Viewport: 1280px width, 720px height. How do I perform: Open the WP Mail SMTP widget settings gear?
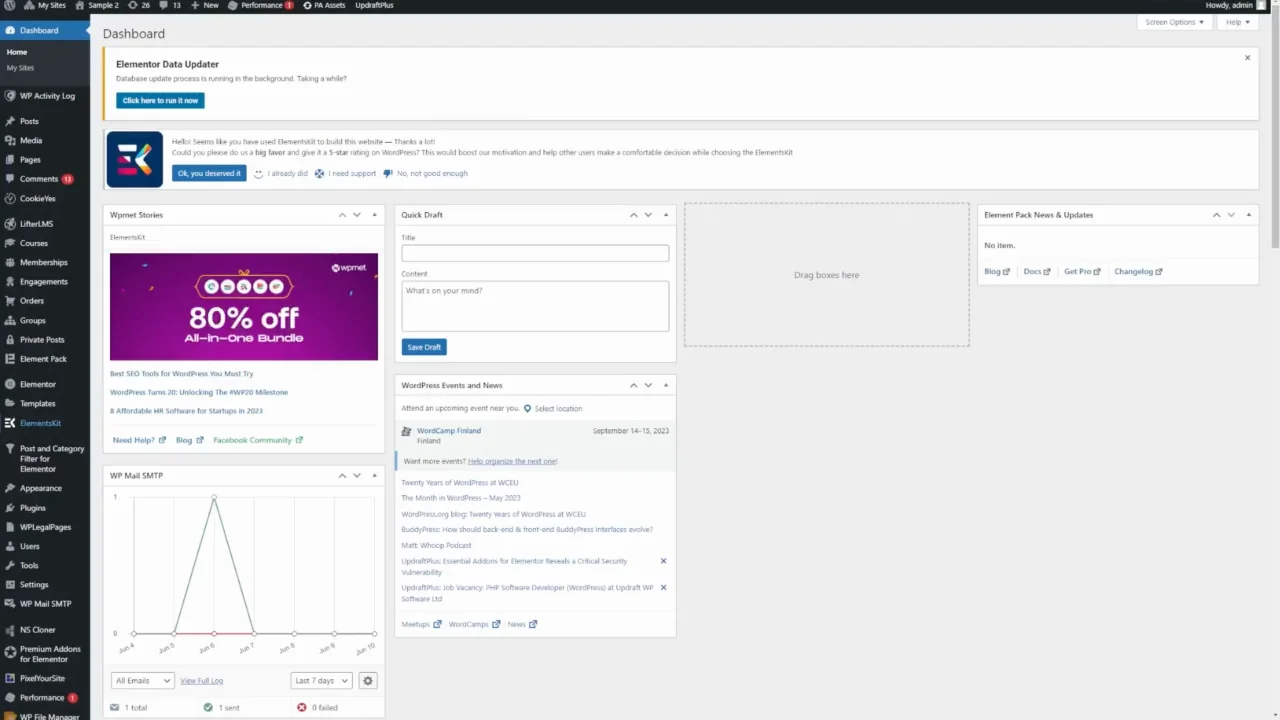(x=367, y=681)
